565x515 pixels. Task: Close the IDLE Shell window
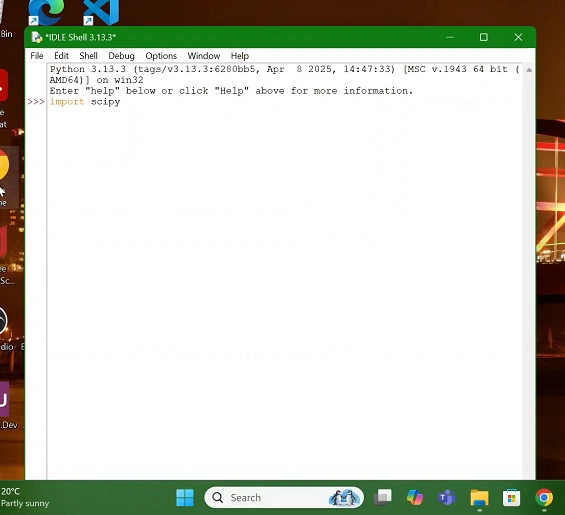click(x=518, y=37)
